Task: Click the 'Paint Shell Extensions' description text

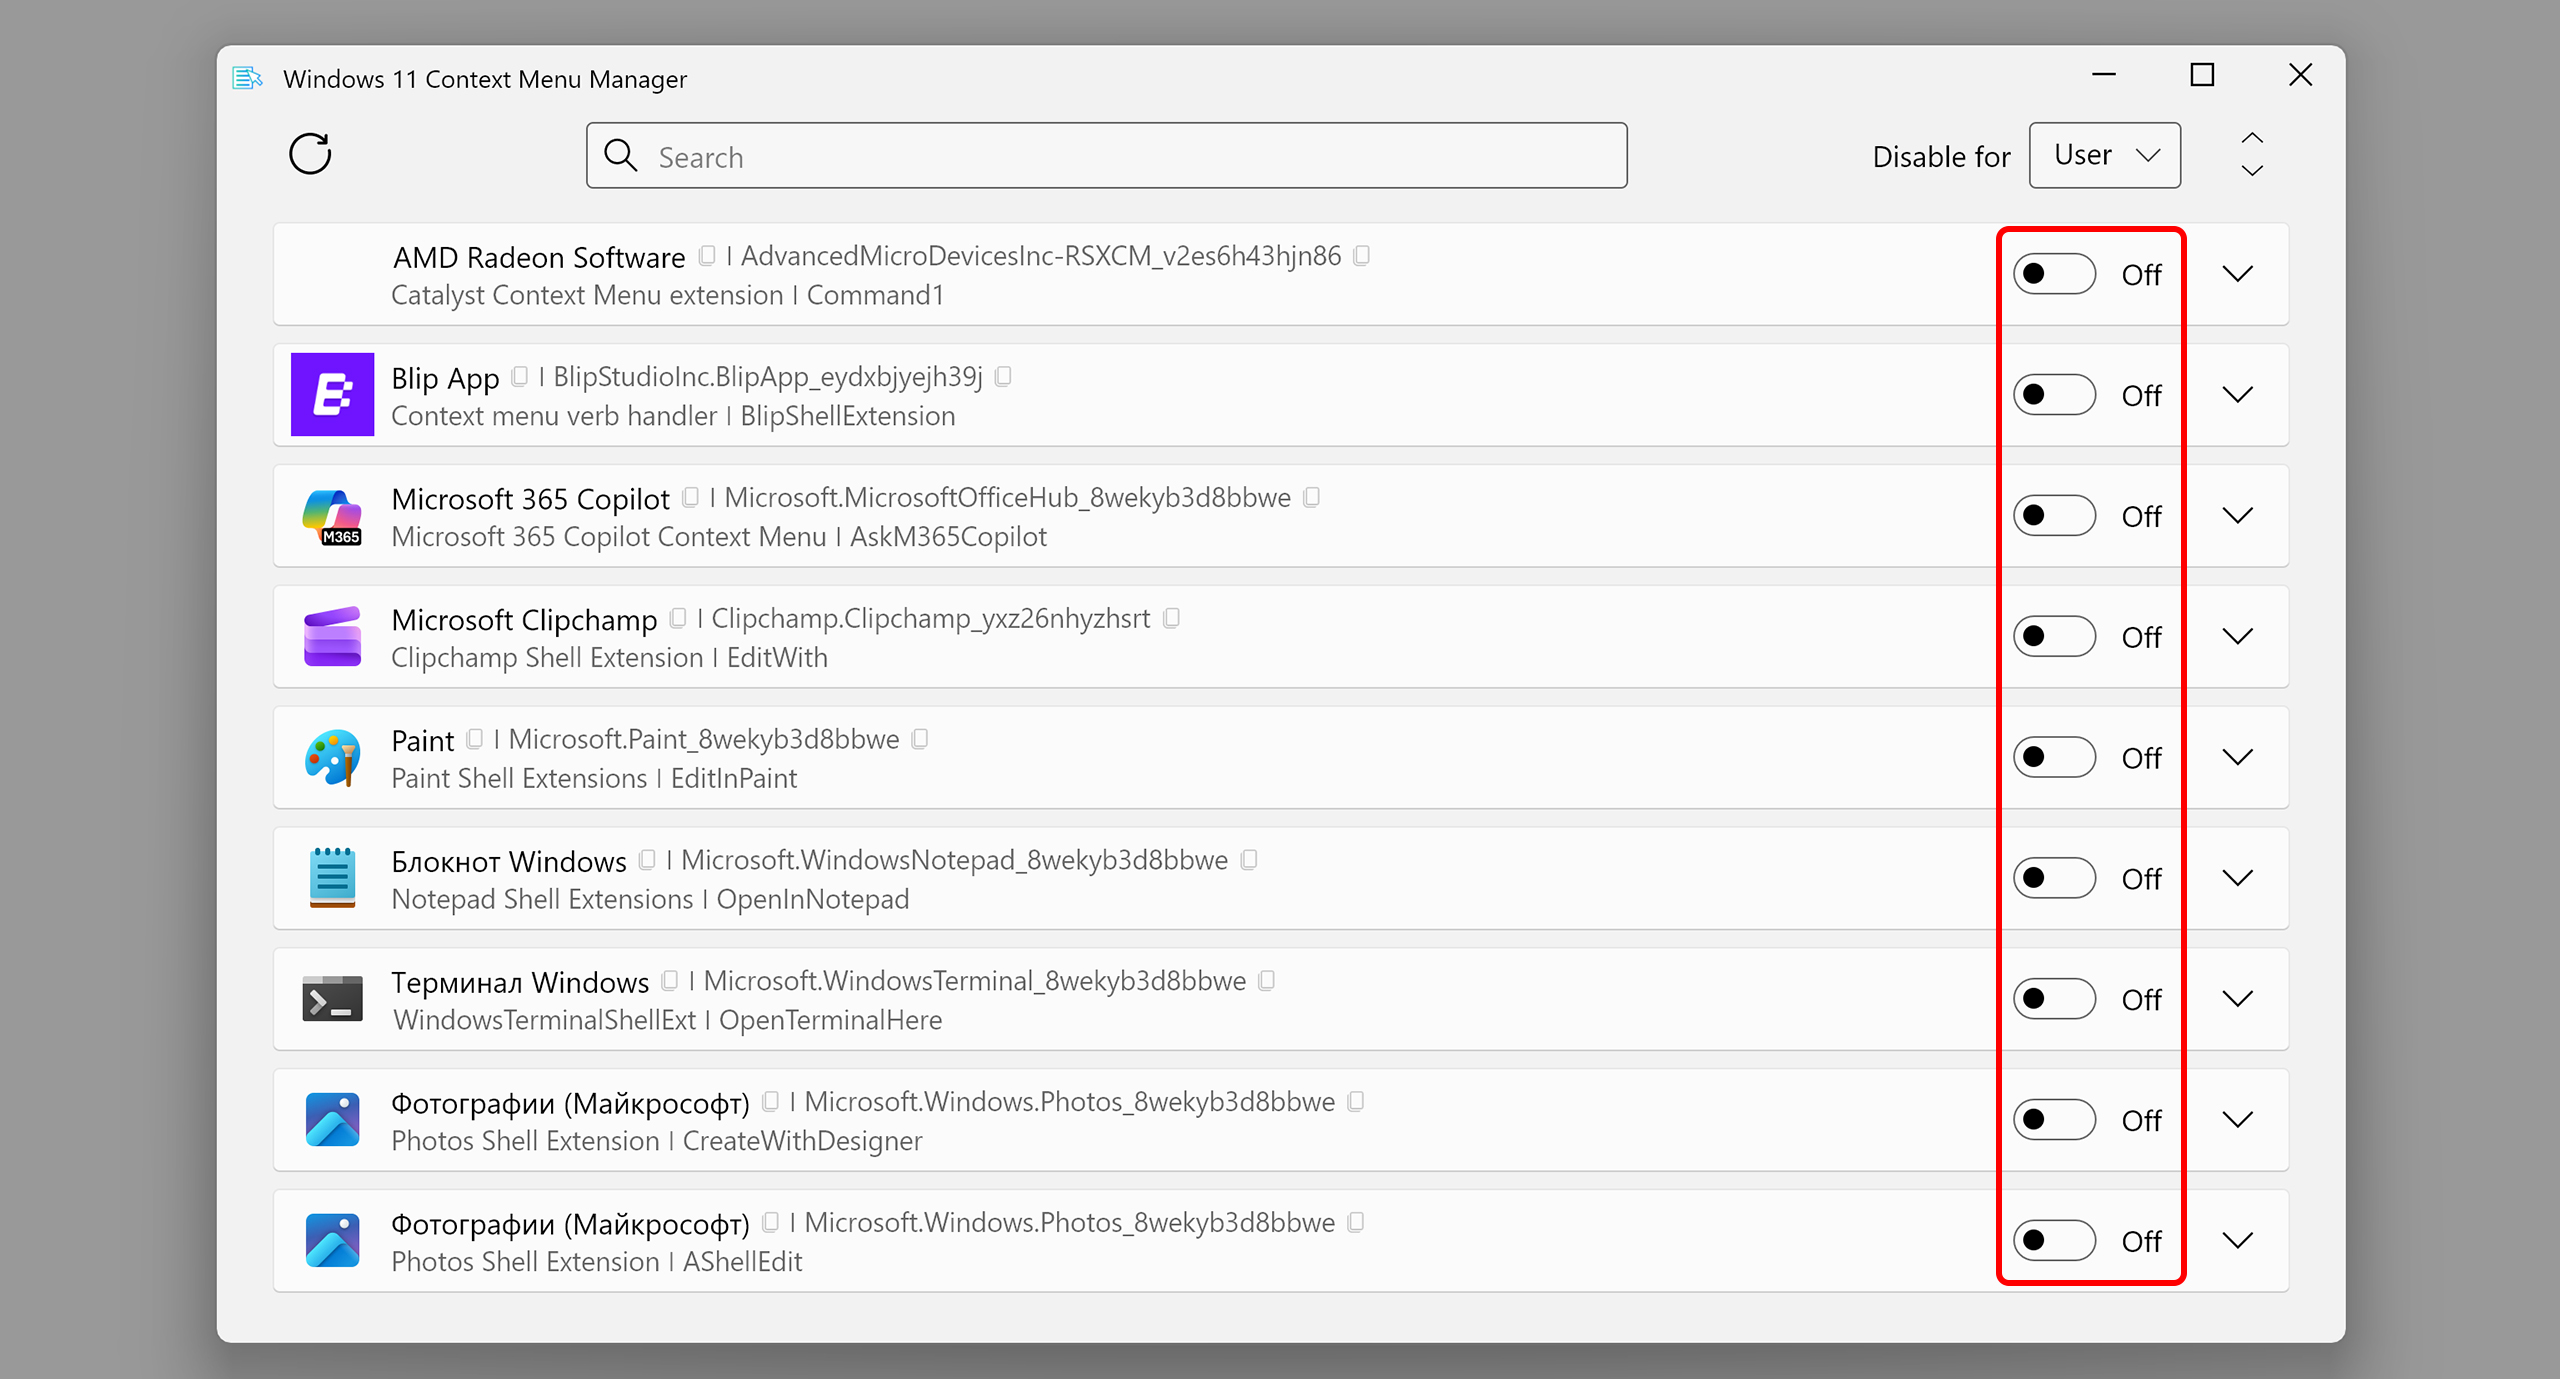Action: (519, 779)
